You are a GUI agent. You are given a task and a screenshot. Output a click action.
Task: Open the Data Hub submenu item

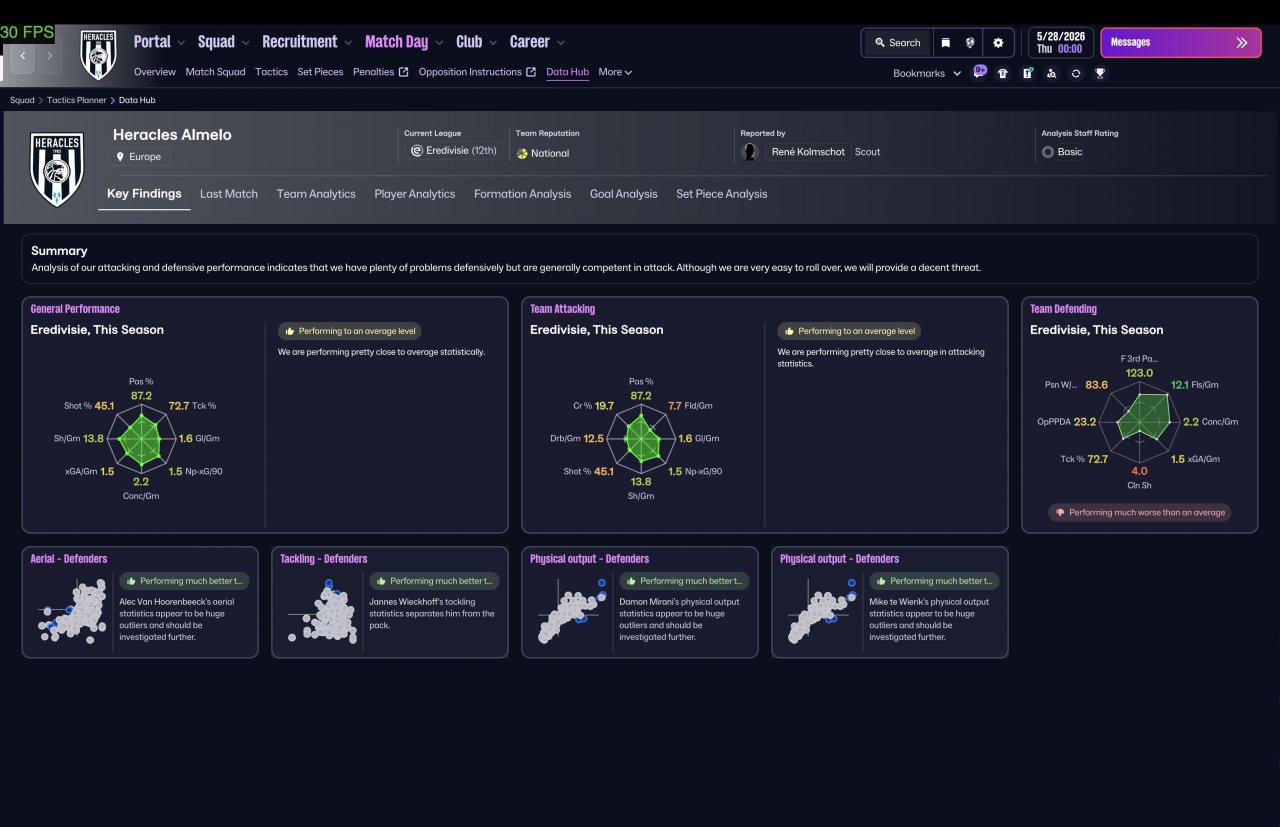coord(568,72)
